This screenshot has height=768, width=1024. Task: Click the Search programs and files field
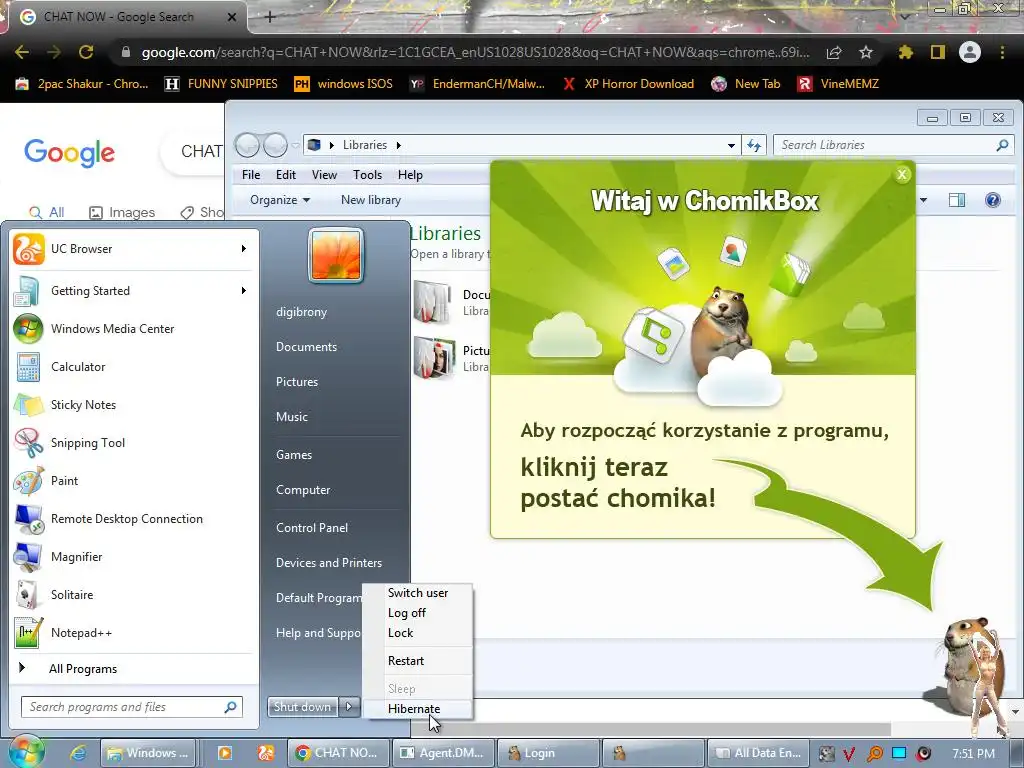click(x=132, y=707)
